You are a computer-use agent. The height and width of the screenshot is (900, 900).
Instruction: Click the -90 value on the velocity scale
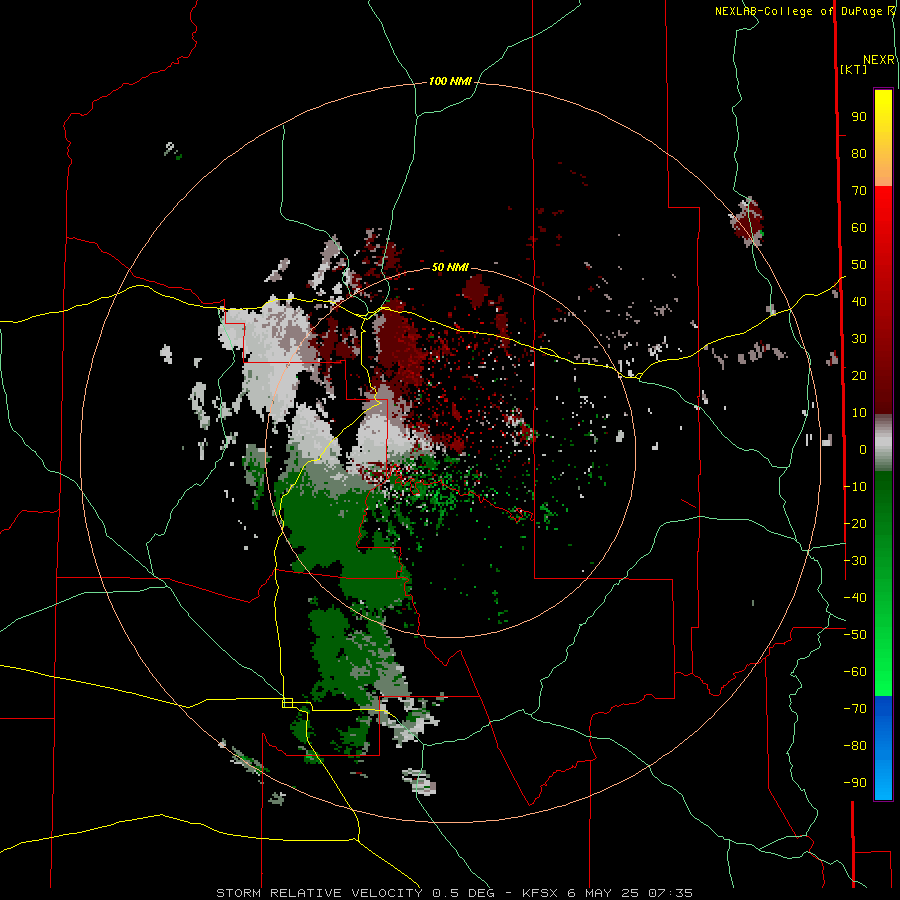(x=855, y=782)
